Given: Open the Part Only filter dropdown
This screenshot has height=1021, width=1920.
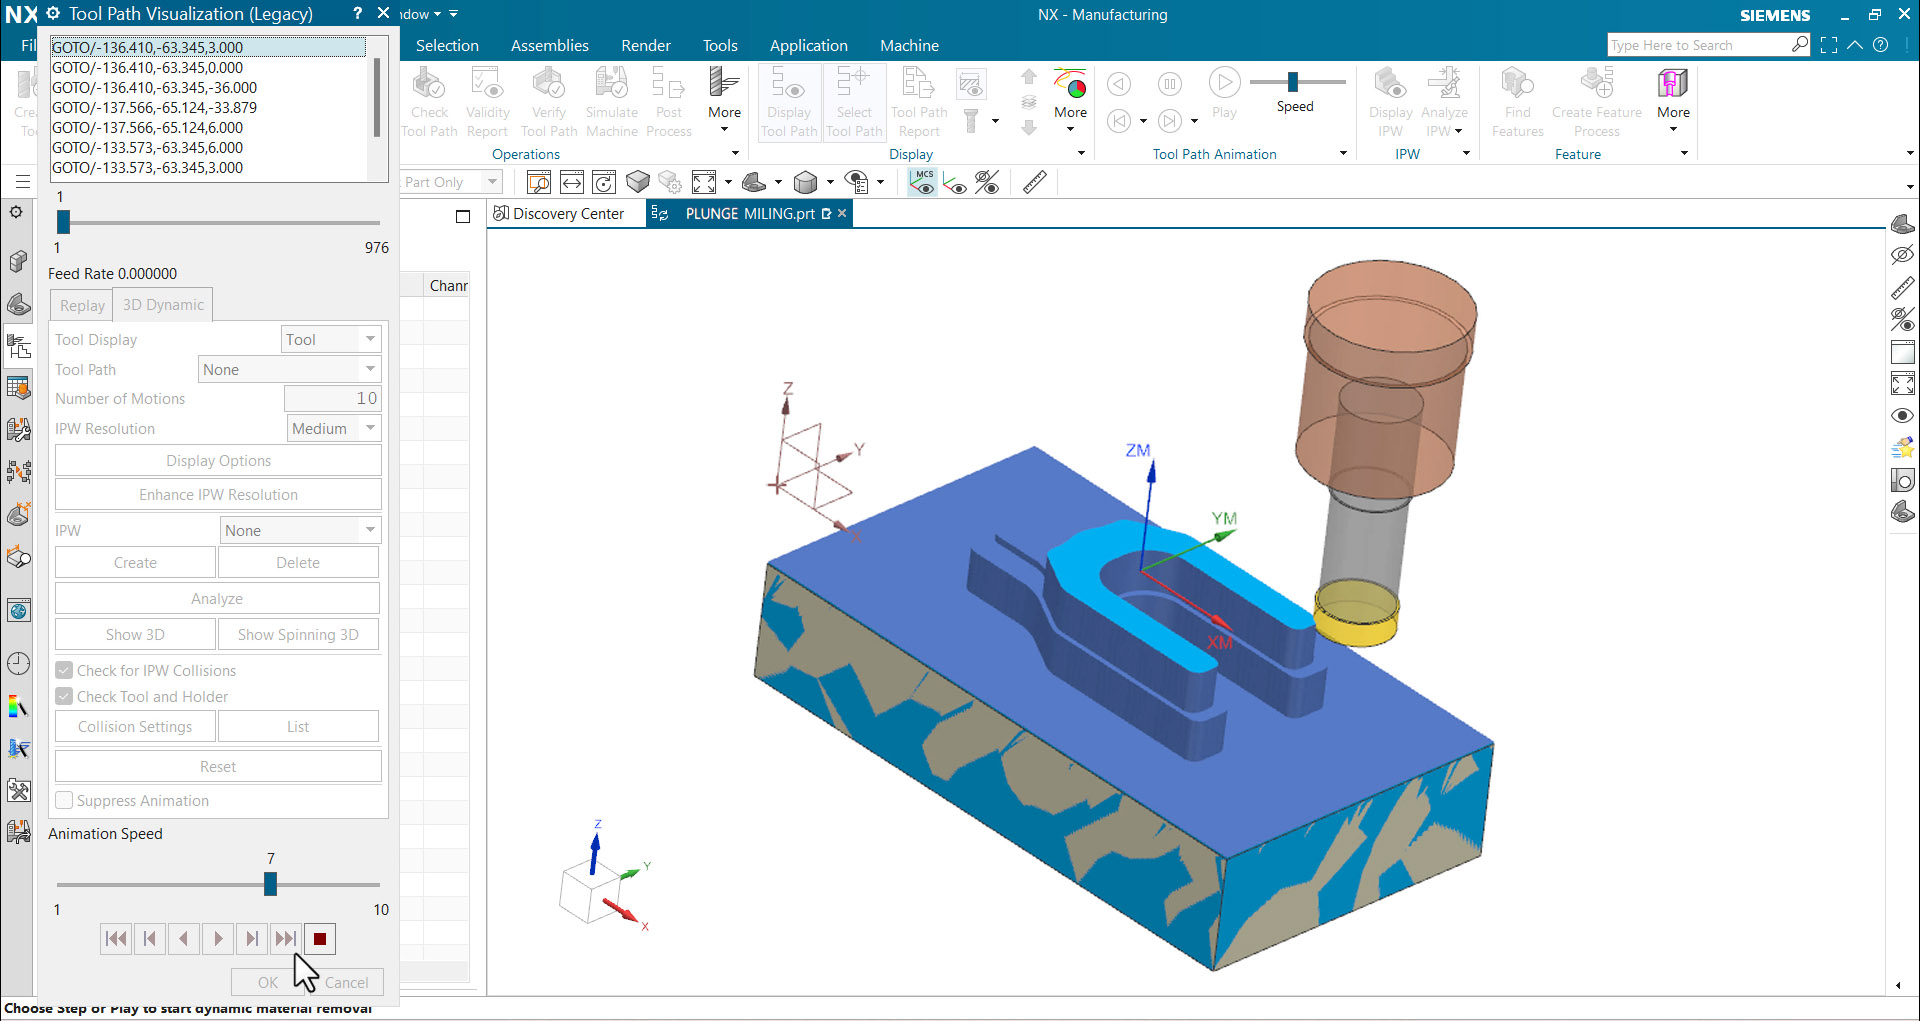Looking at the screenshot, I should (489, 182).
